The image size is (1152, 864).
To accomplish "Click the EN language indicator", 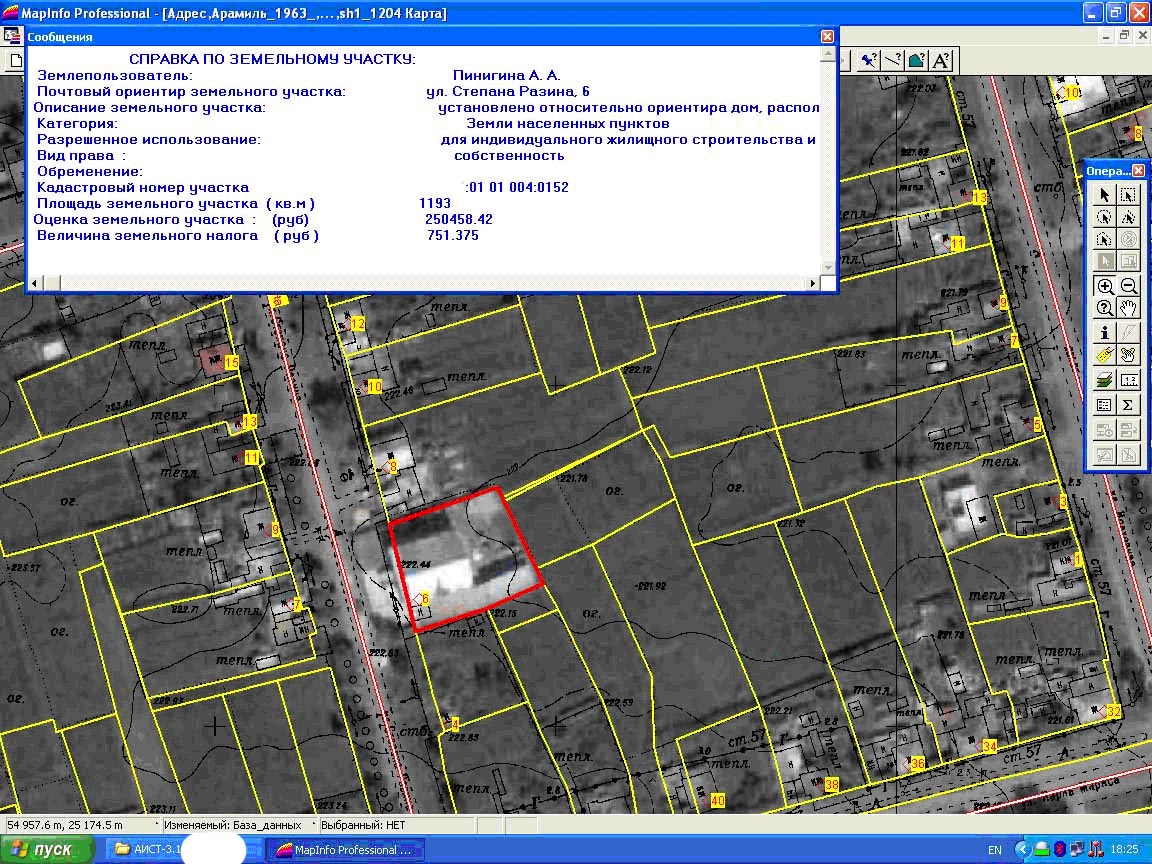I will point(995,850).
